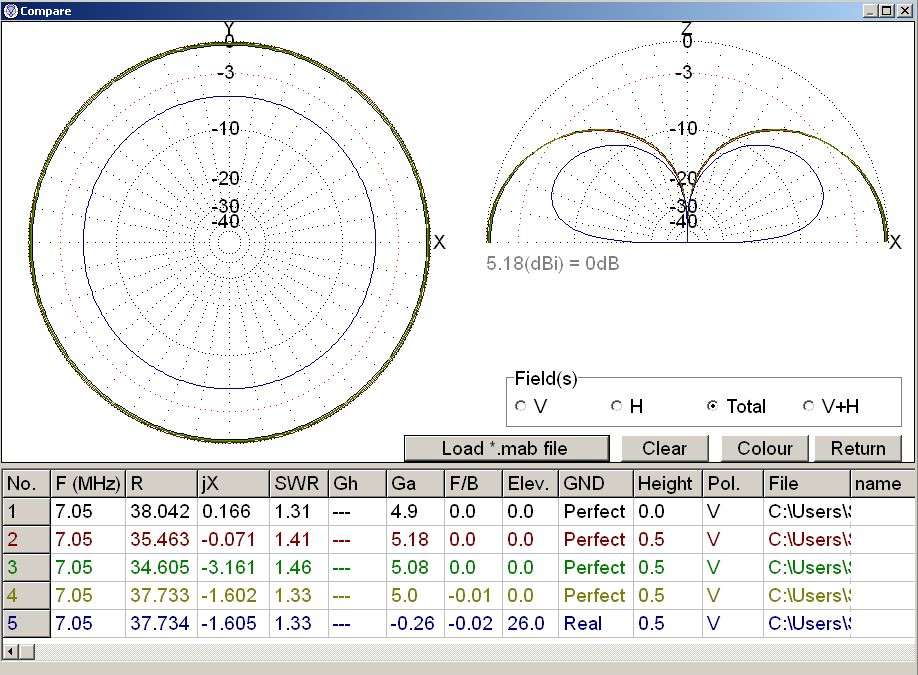
Task: Maximize the Compare window
Action: 886,10
